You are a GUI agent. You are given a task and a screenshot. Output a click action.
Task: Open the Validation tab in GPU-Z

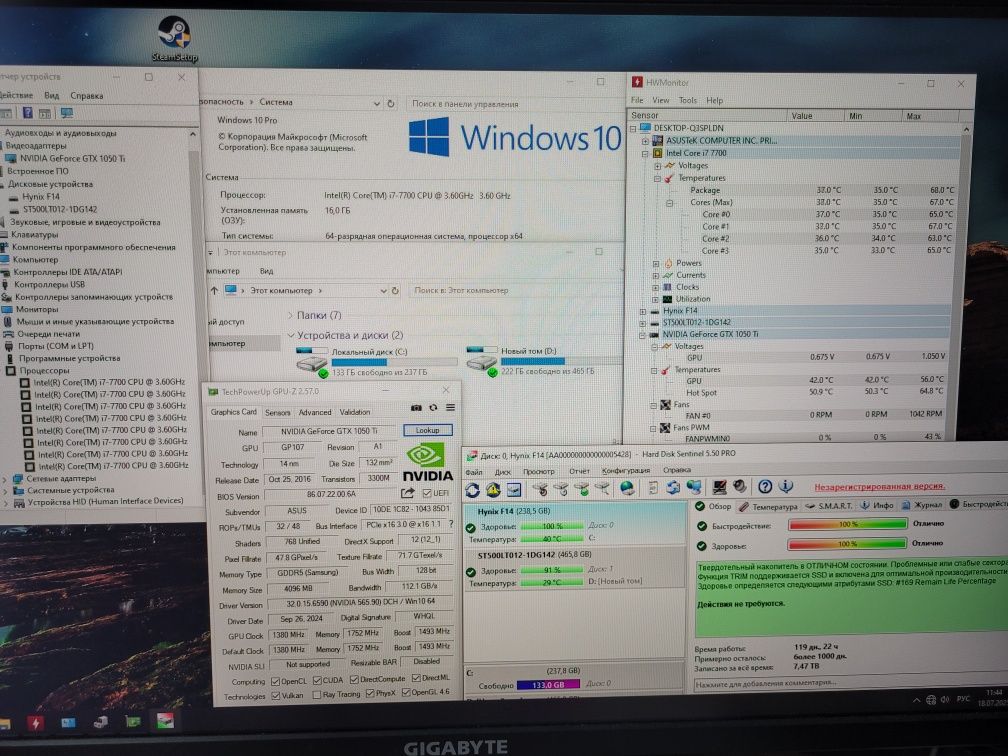pos(355,412)
